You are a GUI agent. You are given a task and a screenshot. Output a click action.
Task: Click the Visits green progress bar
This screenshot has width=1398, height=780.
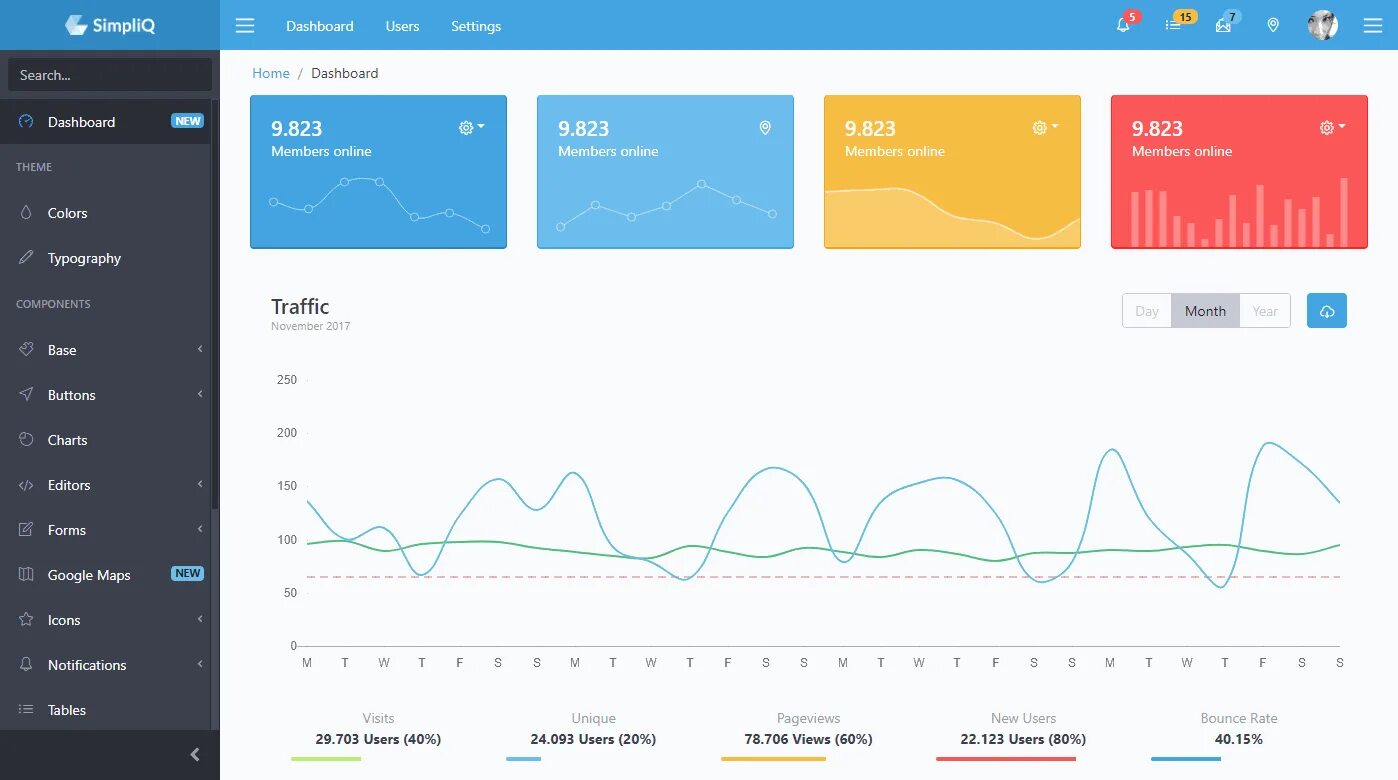pyautogui.click(x=326, y=759)
